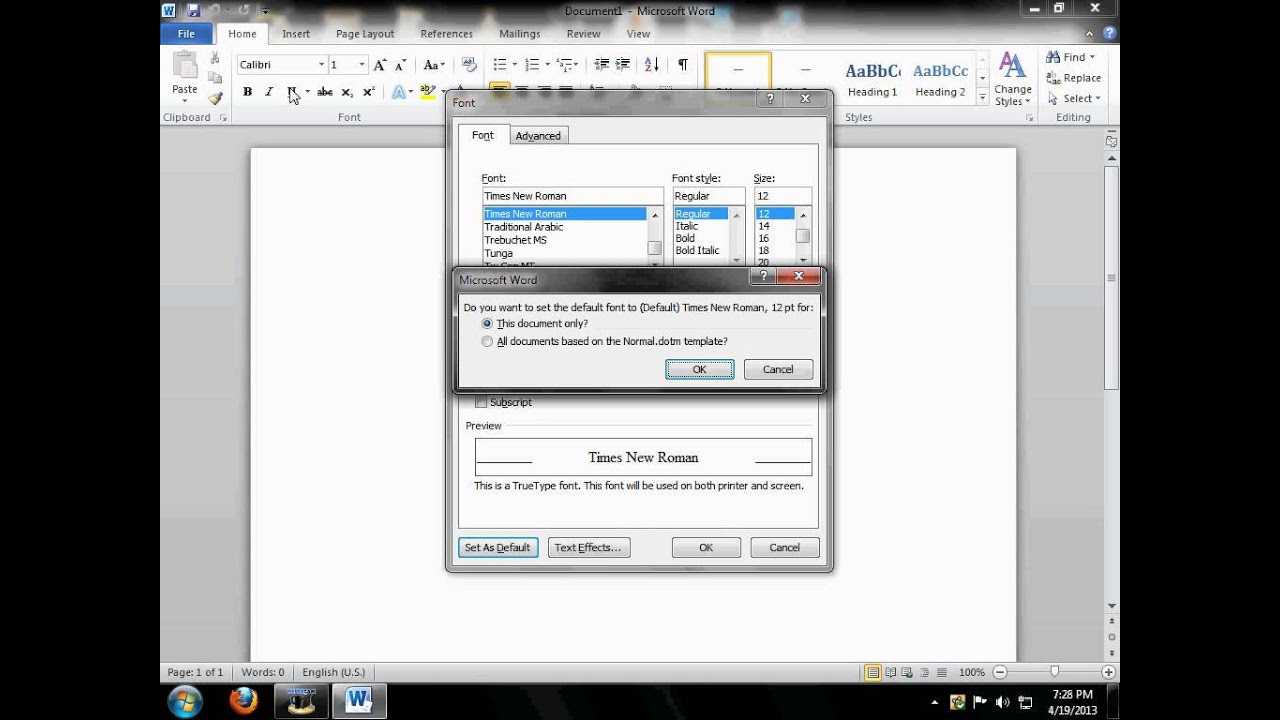Screen dimensions: 1280x720
Task: Click the Font name input field
Action: tap(572, 196)
